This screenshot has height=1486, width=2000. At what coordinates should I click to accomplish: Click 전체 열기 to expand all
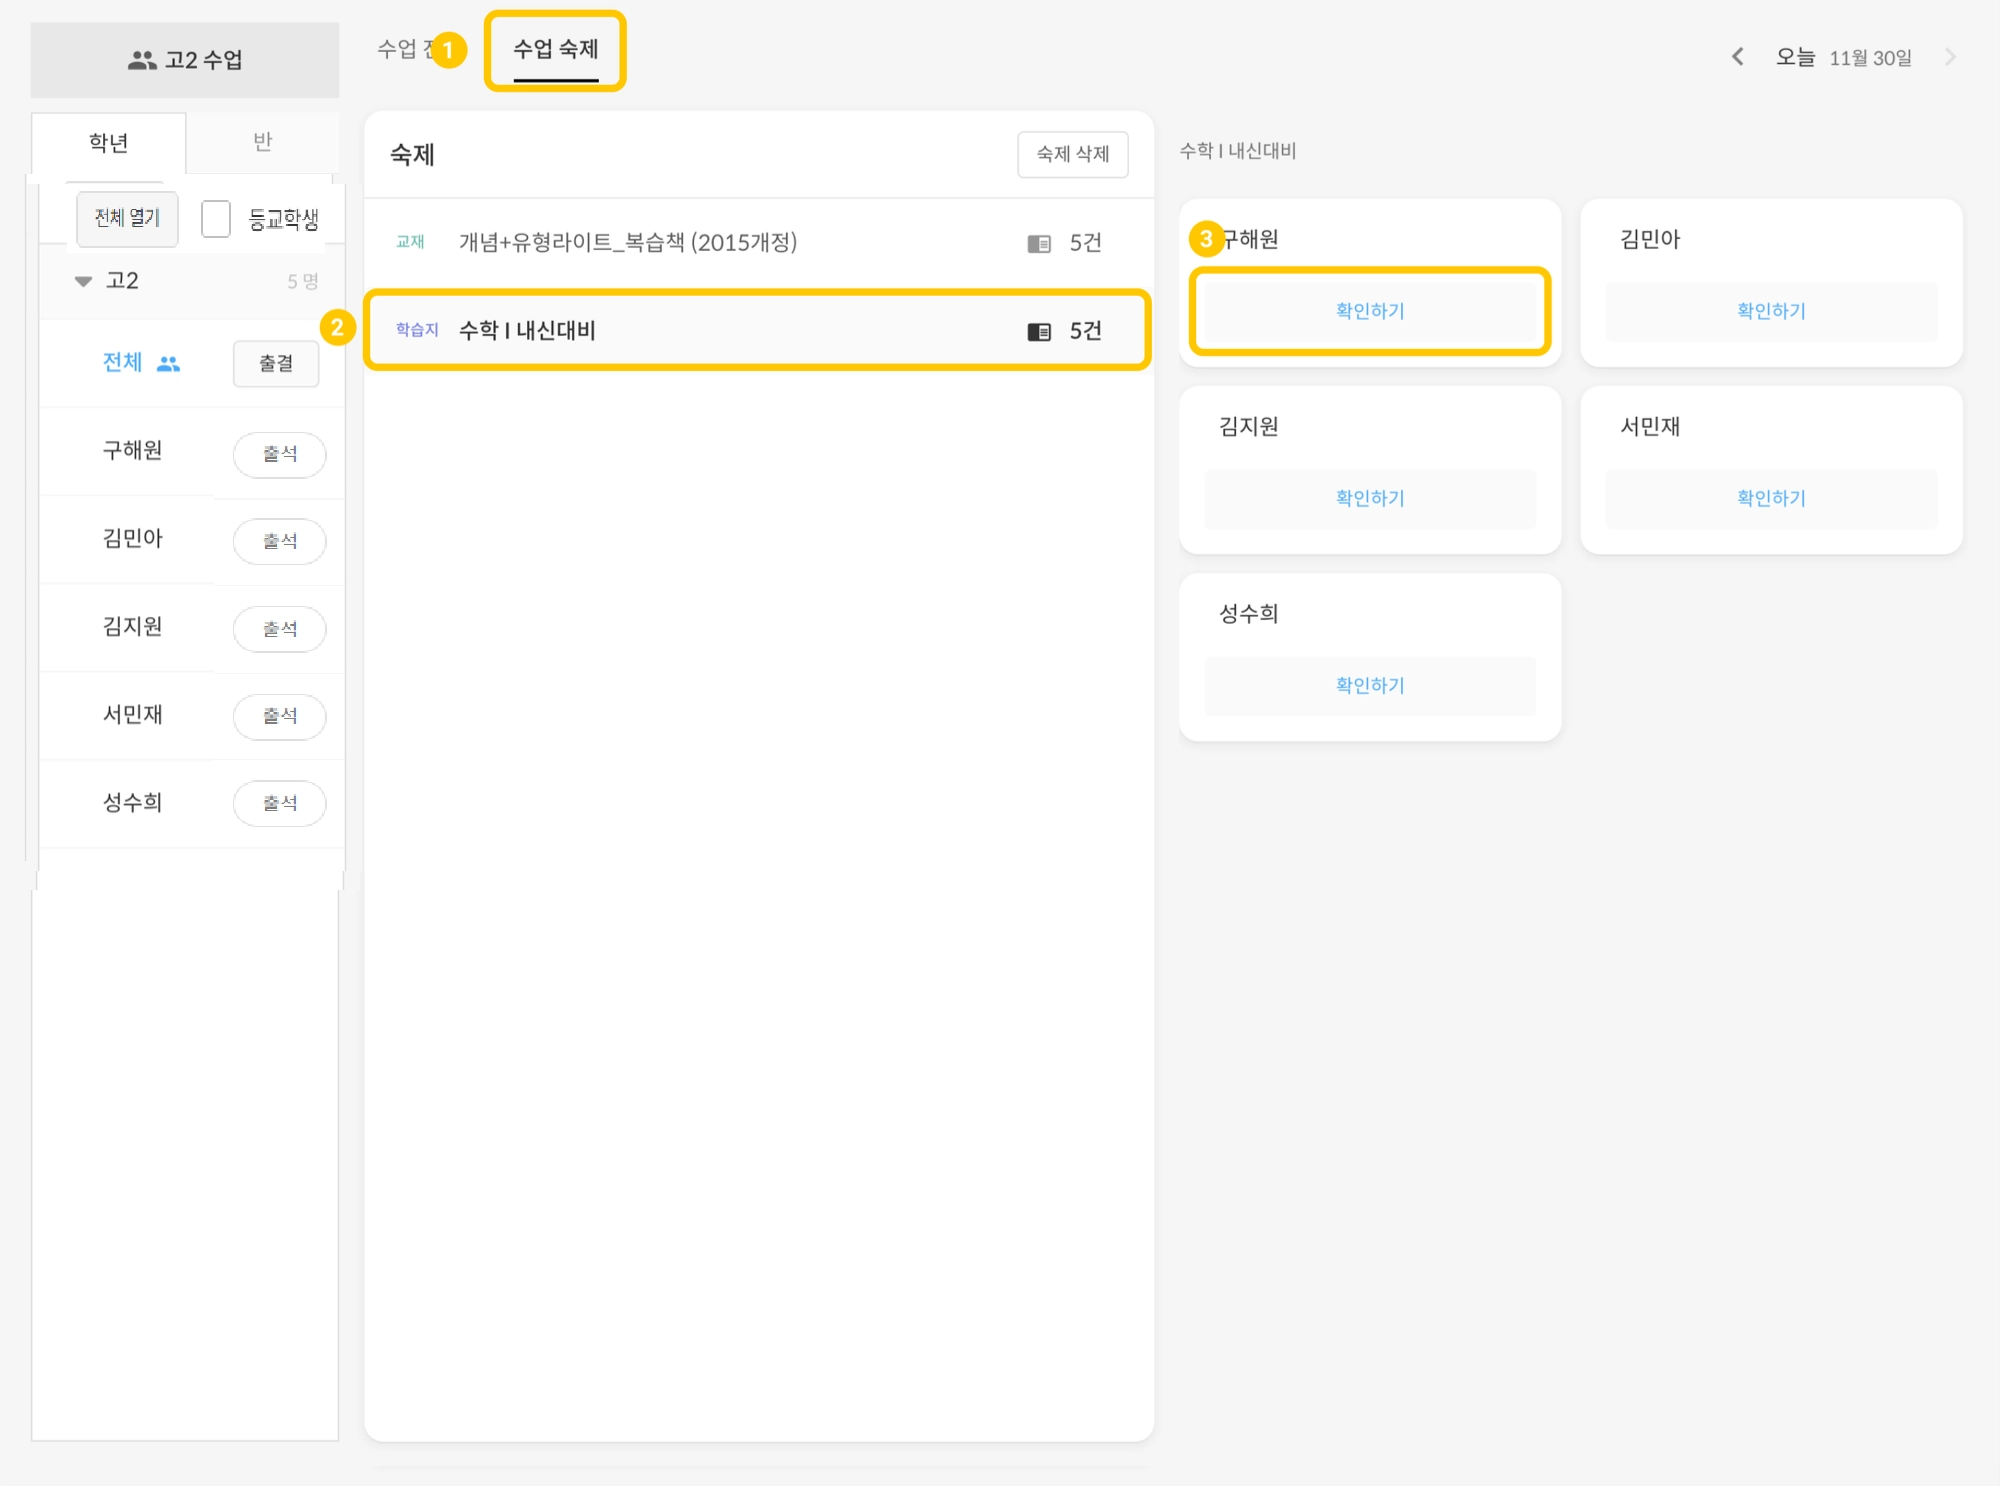[127, 218]
